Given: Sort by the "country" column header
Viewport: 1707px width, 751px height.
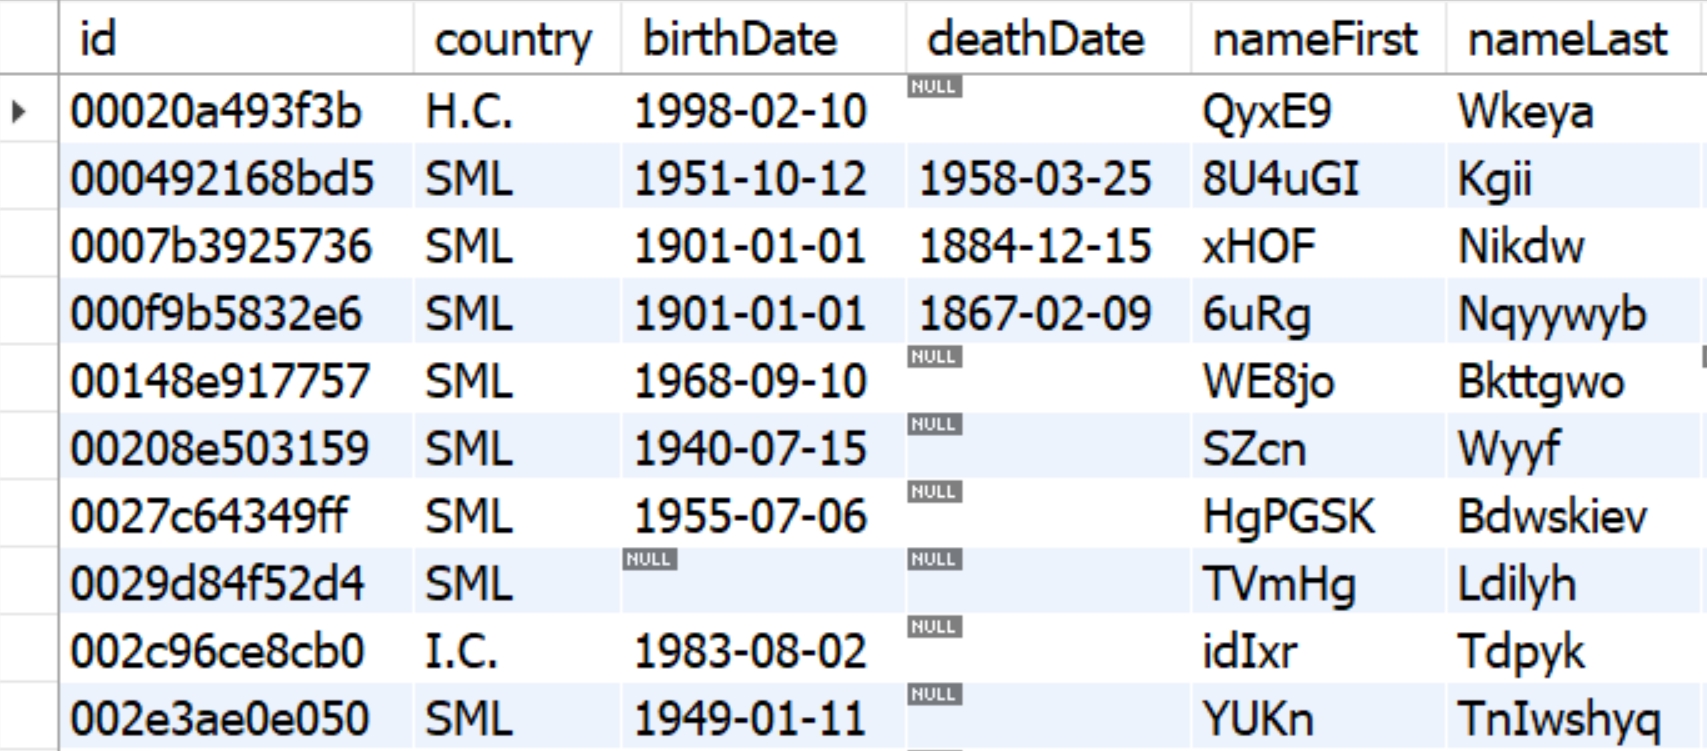Looking at the screenshot, I should [x=512, y=39].
